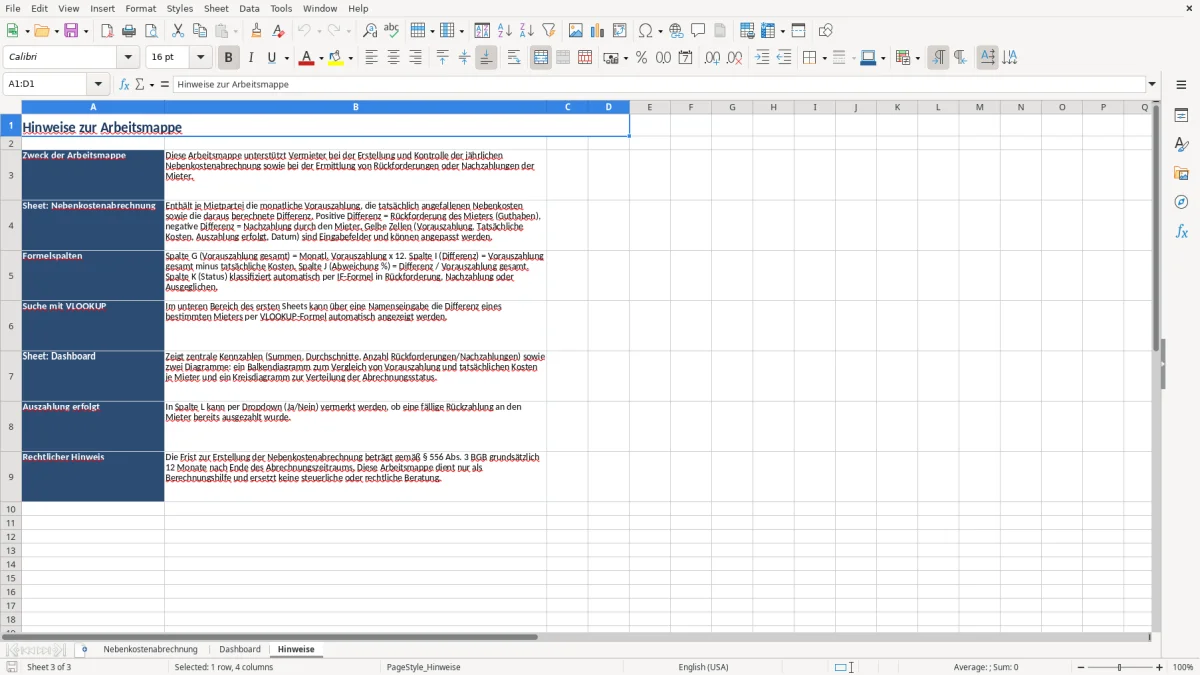Open the Font Color dropdown arrow

320,58
